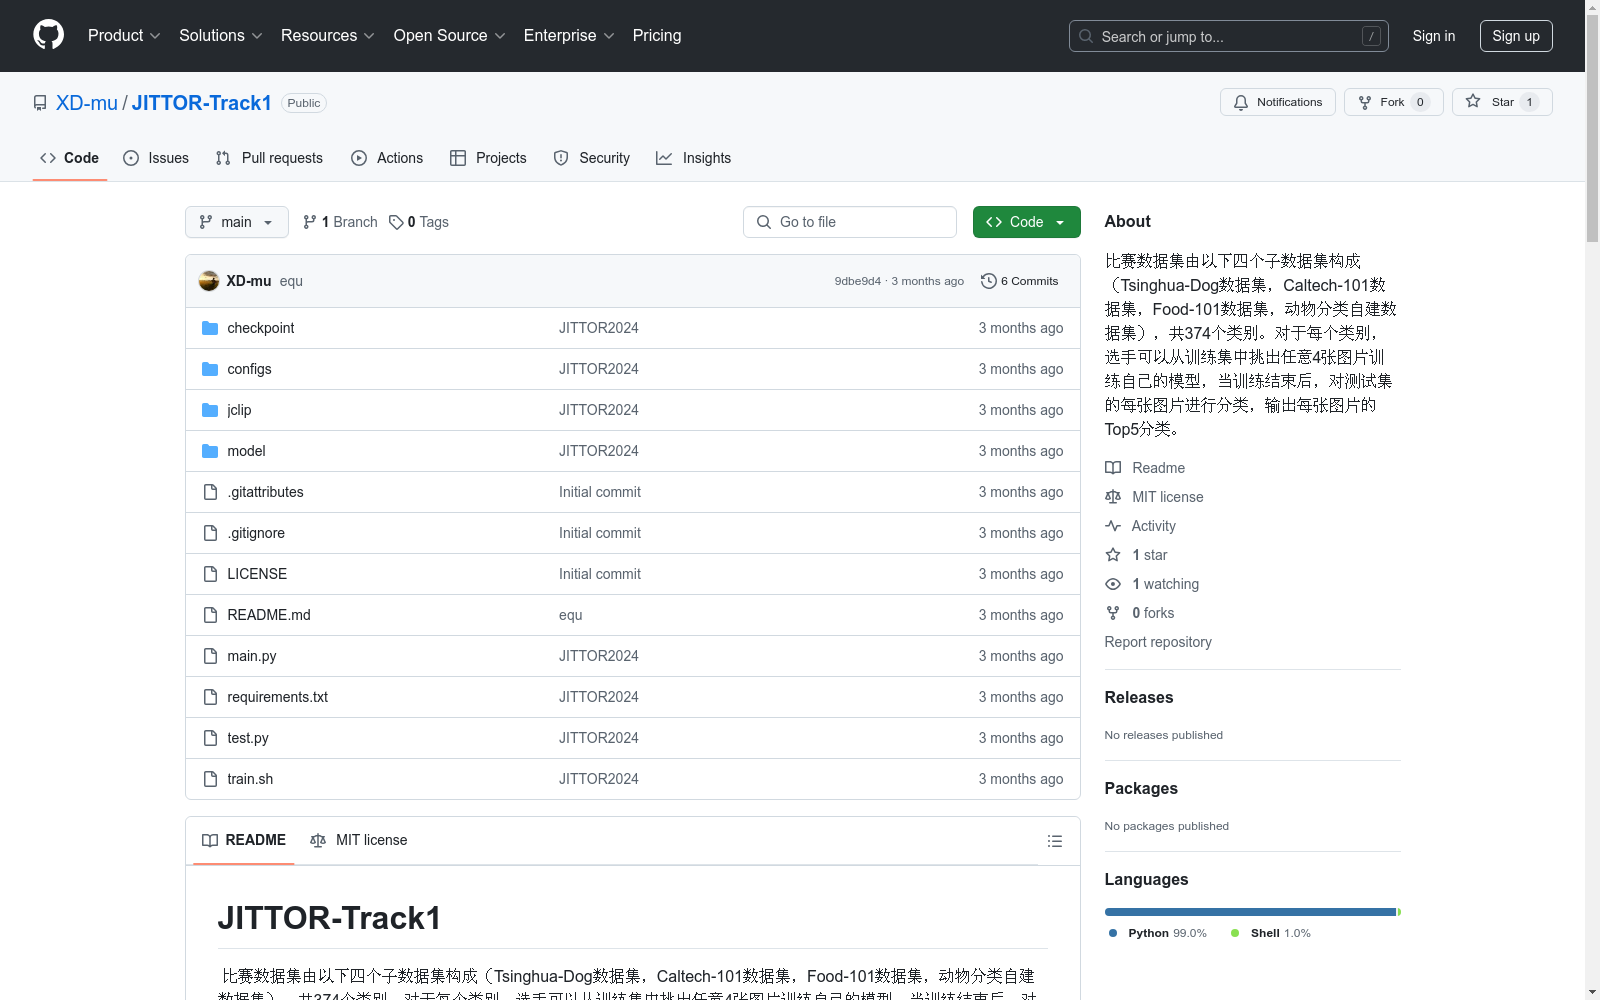Click the fork icon beside 0 forks

[x=1113, y=613]
